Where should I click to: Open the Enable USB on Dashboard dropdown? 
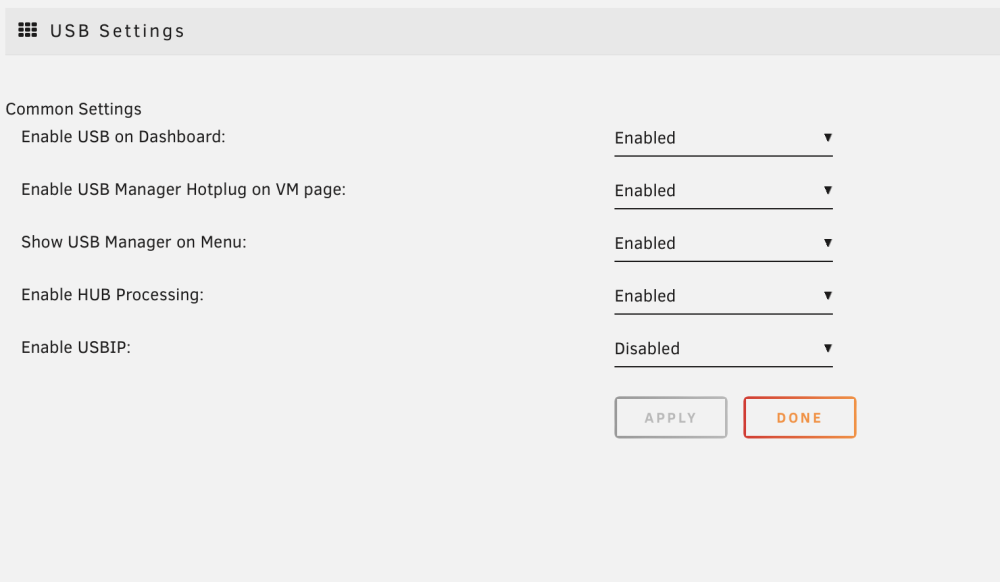click(x=723, y=138)
